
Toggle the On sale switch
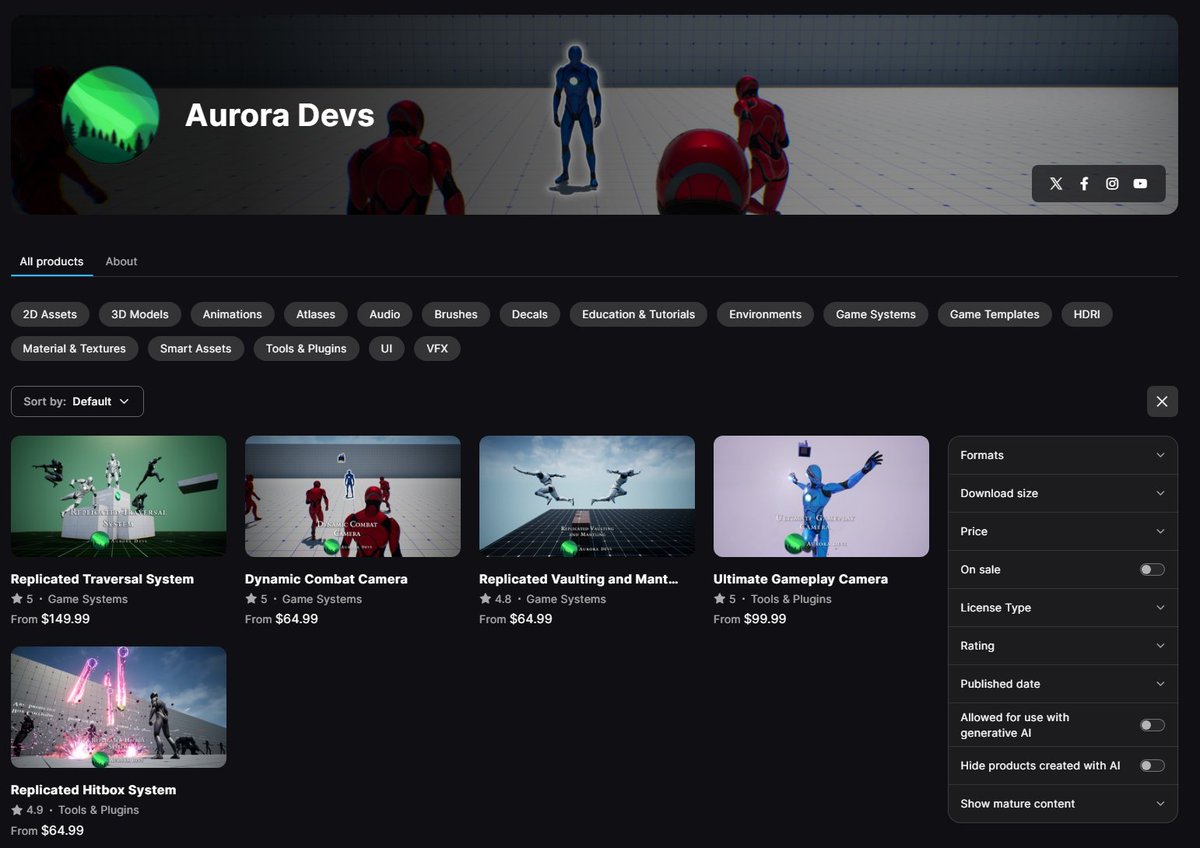click(x=1152, y=569)
